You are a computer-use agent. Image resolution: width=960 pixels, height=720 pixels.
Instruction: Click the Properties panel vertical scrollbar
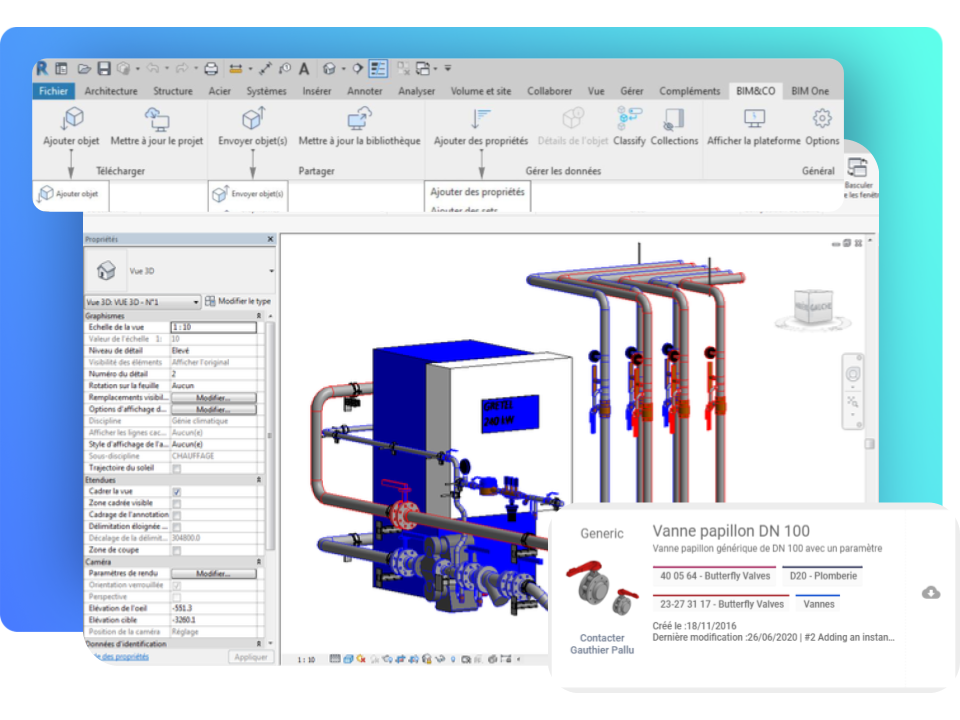click(269, 435)
